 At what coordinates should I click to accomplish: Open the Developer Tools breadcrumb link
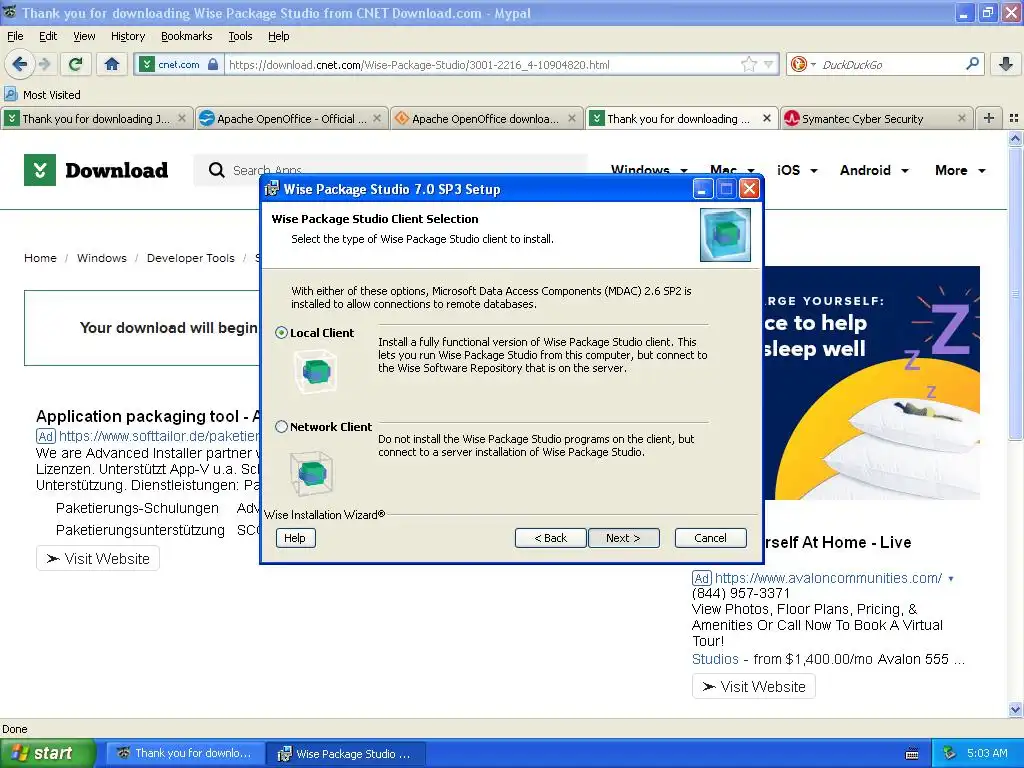190,258
